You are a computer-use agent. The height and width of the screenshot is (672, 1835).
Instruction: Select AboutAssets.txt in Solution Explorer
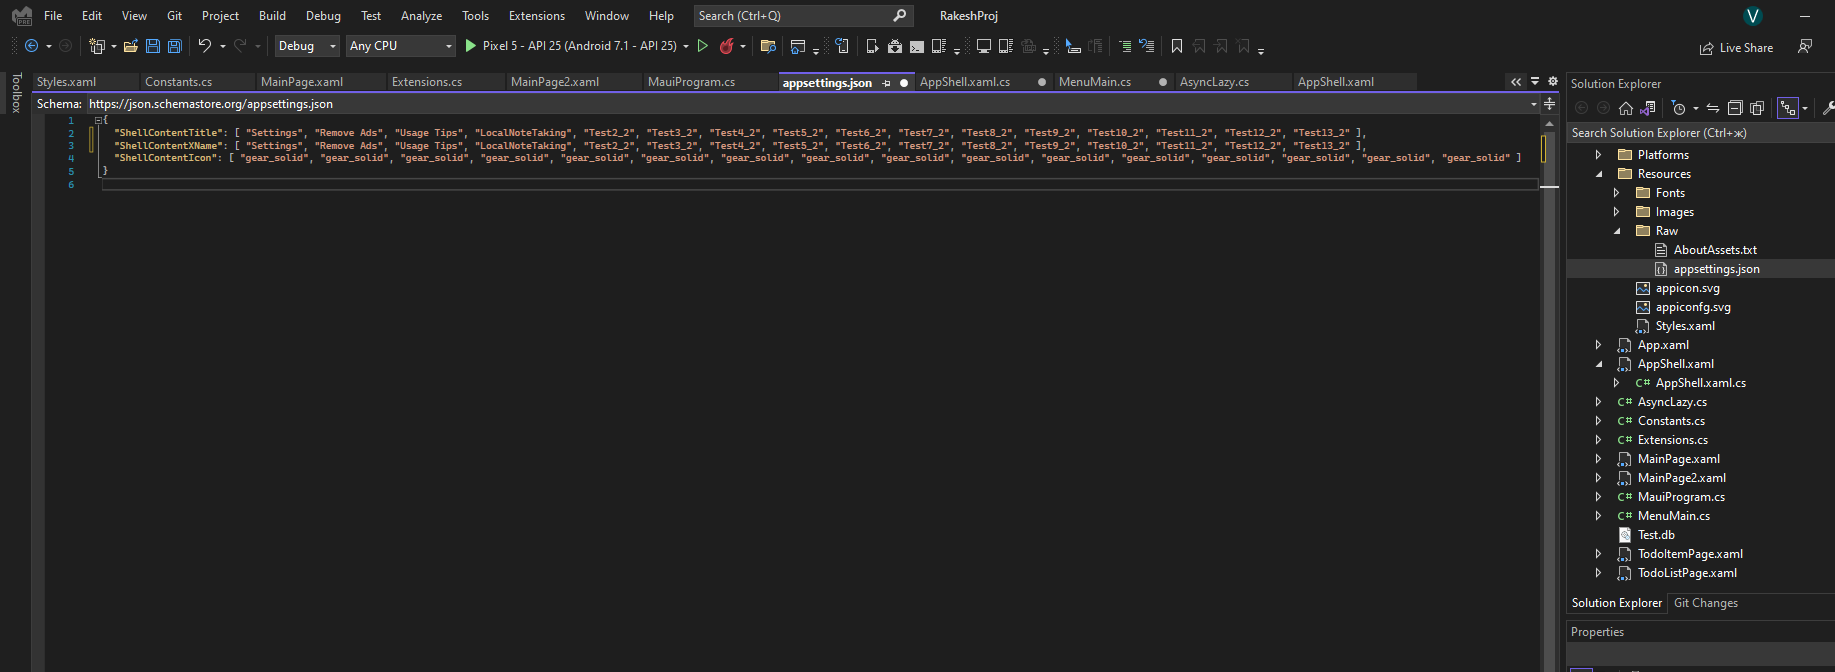coord(1715,250)
